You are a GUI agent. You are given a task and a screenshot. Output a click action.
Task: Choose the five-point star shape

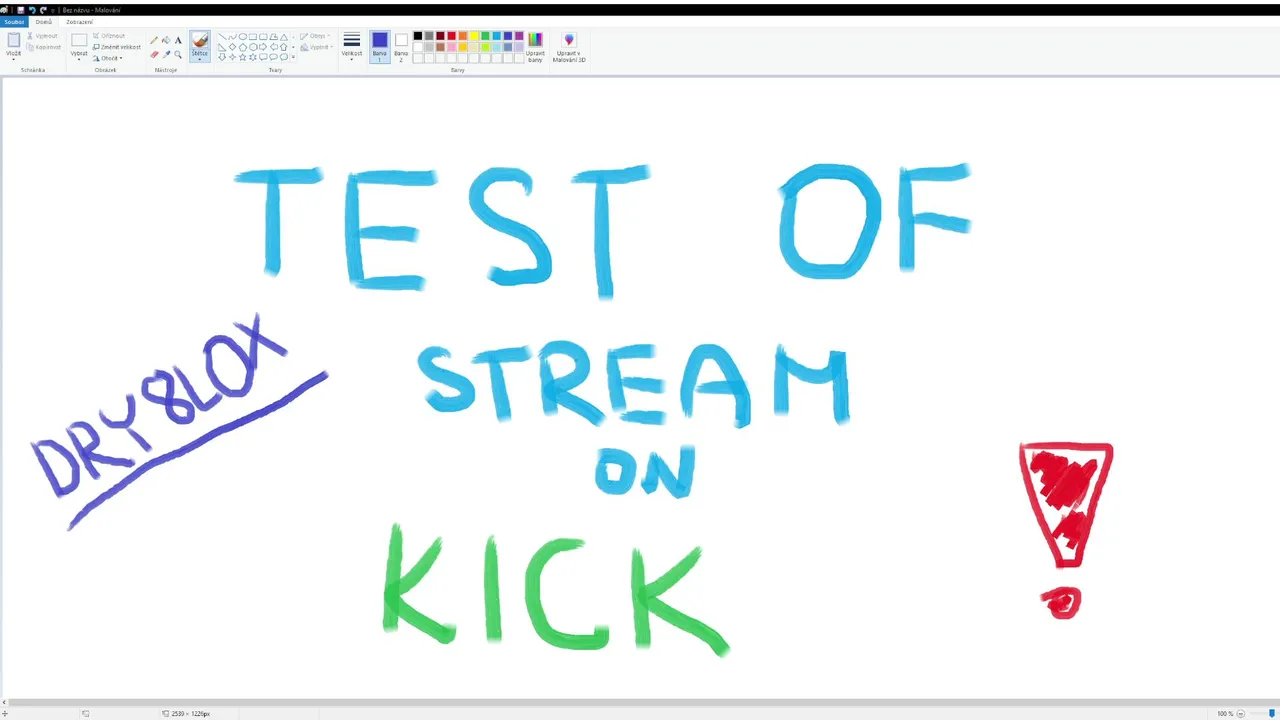[242, 57]
